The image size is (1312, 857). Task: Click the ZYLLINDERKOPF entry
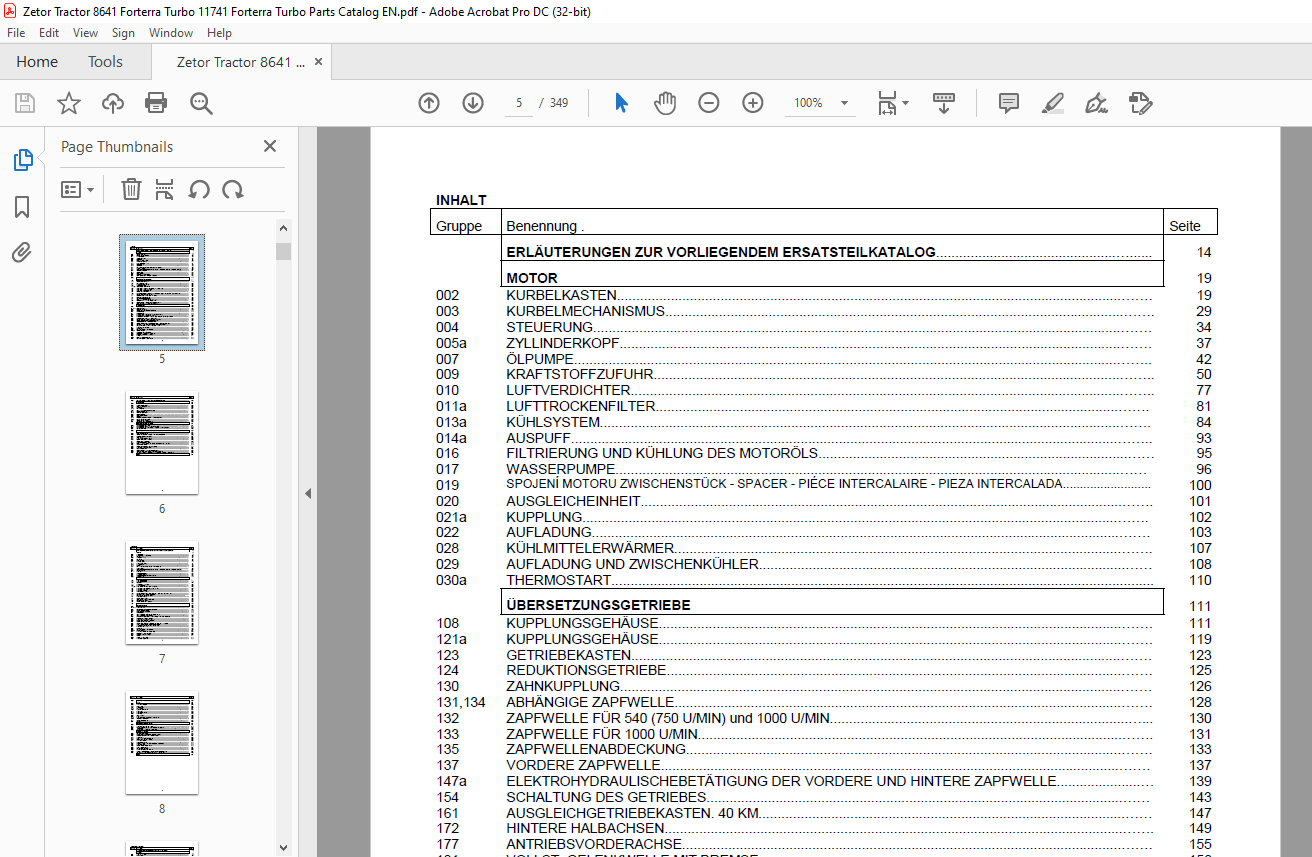point(562,343)
